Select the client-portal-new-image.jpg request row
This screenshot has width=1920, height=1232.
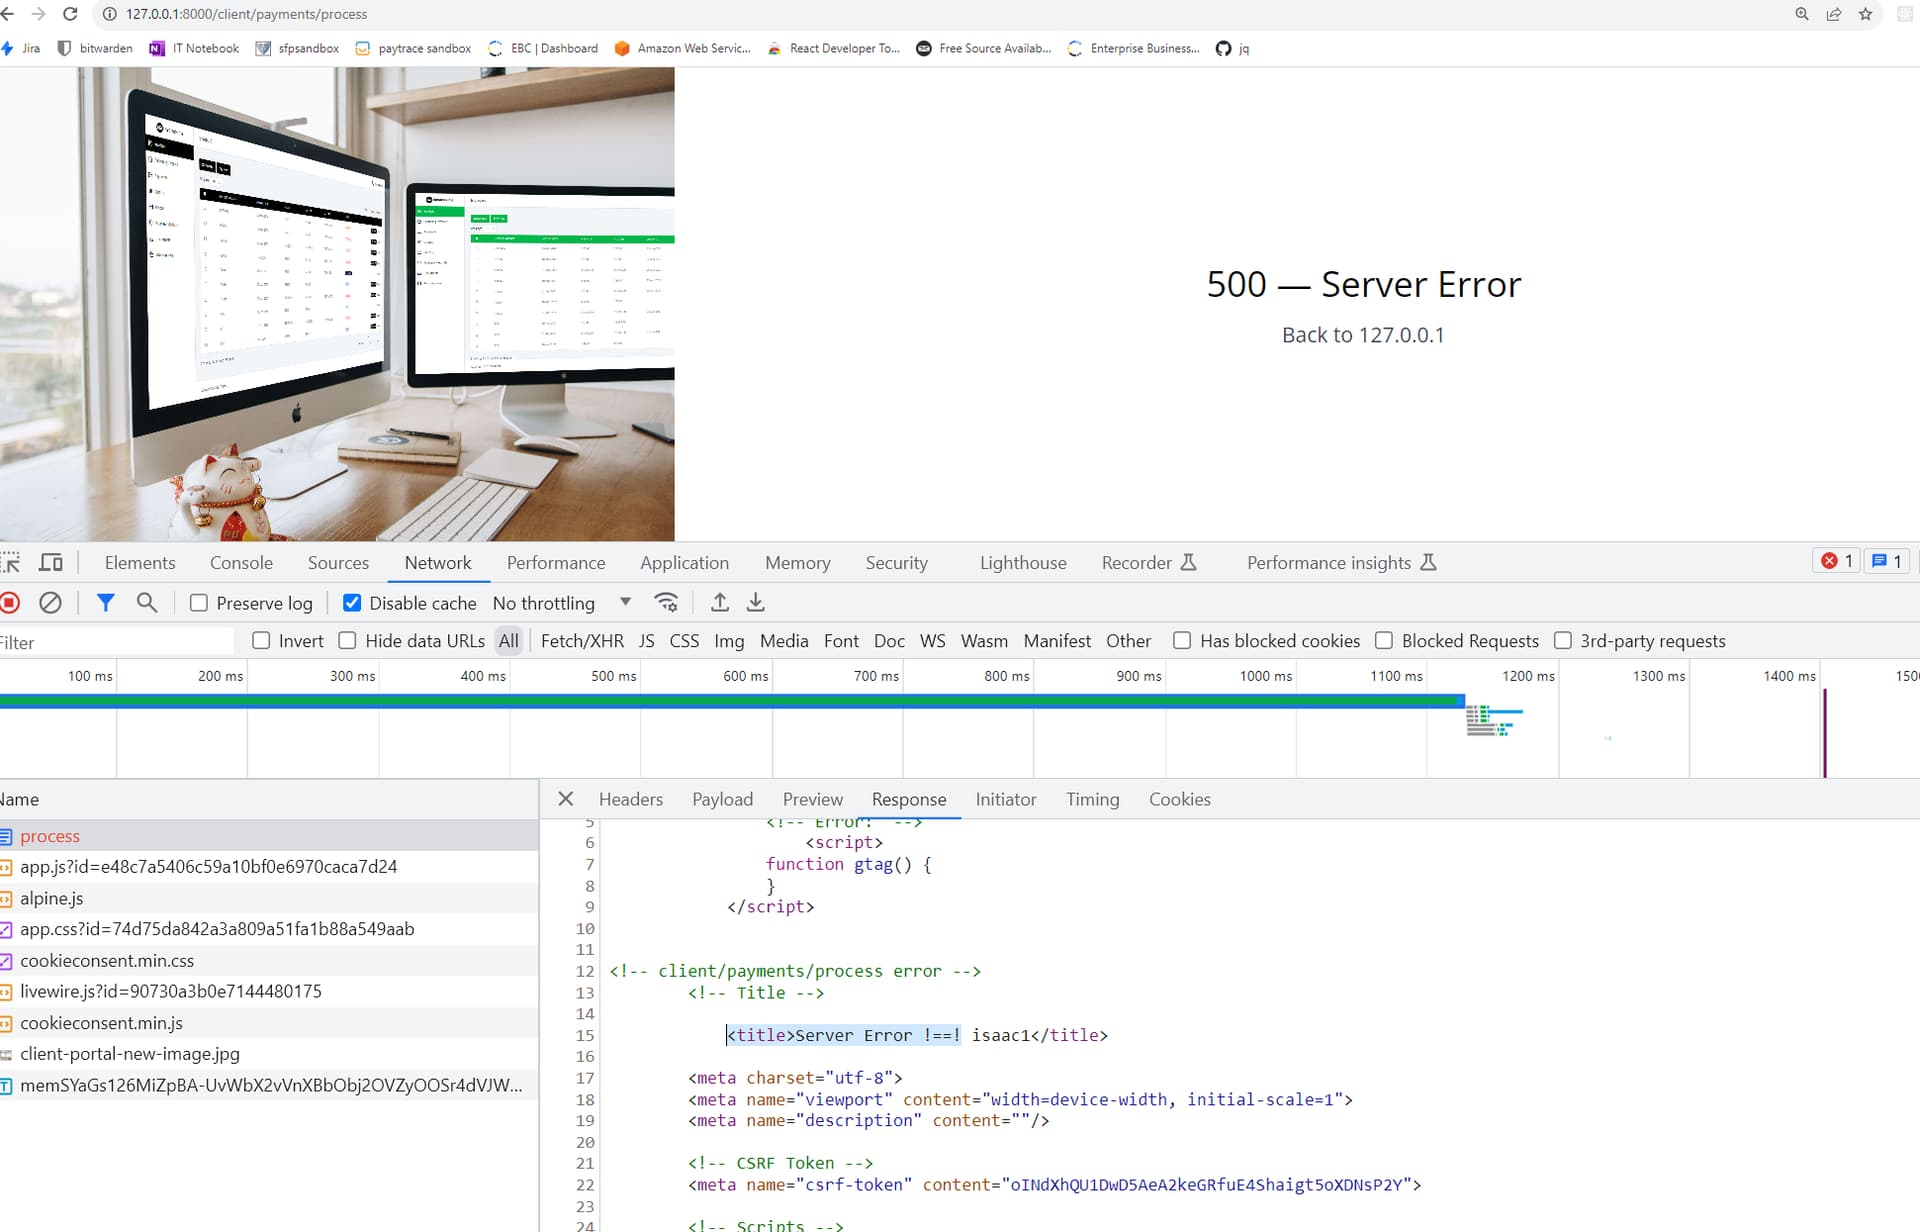click(x=269, y=1054)
